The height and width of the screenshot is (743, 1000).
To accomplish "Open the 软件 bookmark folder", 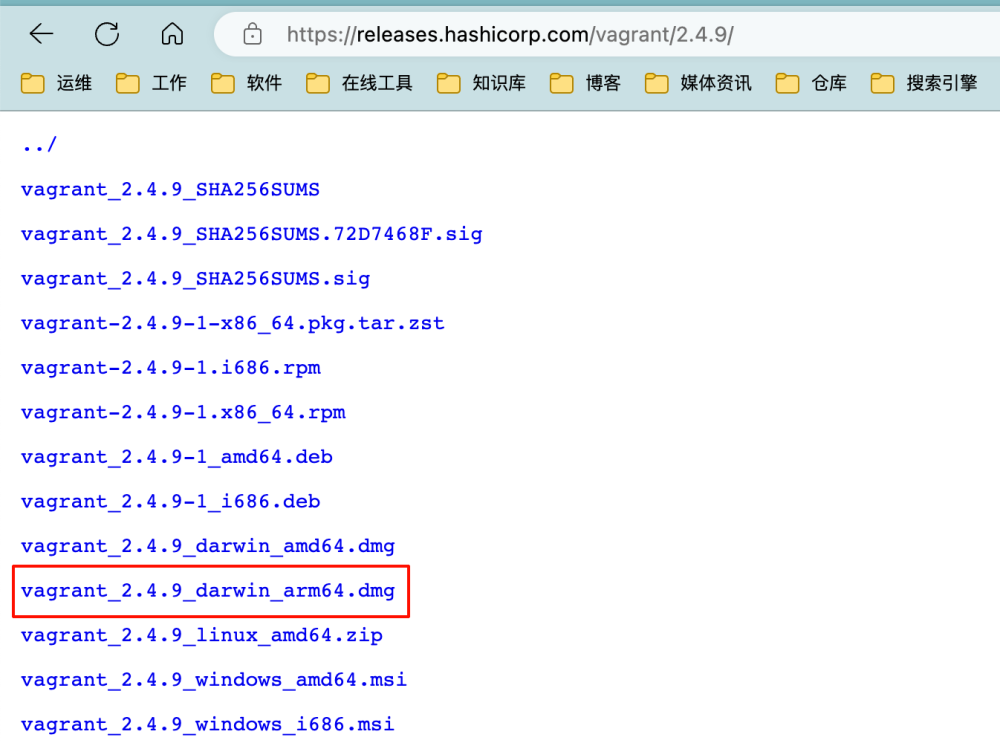I will 247,83.
